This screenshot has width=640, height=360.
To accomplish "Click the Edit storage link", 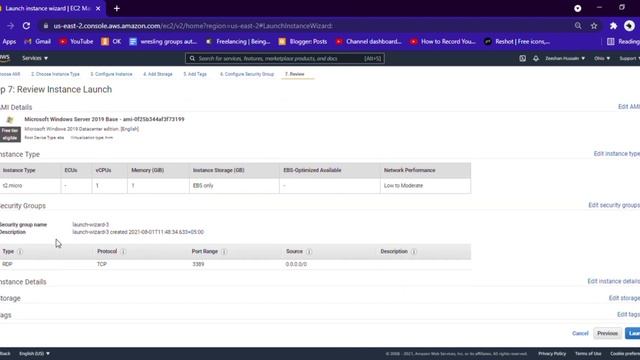I will point(624,298).
